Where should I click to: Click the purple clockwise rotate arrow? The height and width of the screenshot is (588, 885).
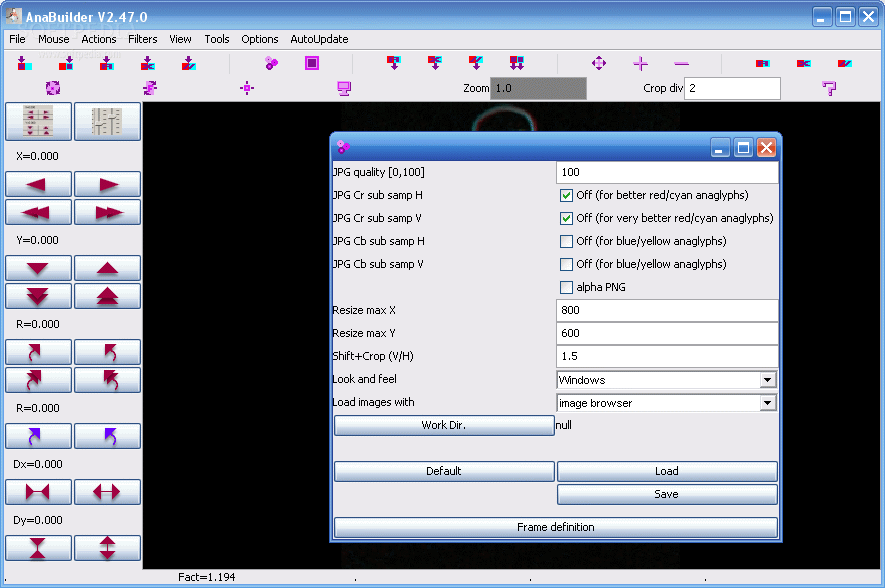coord(38,436)
